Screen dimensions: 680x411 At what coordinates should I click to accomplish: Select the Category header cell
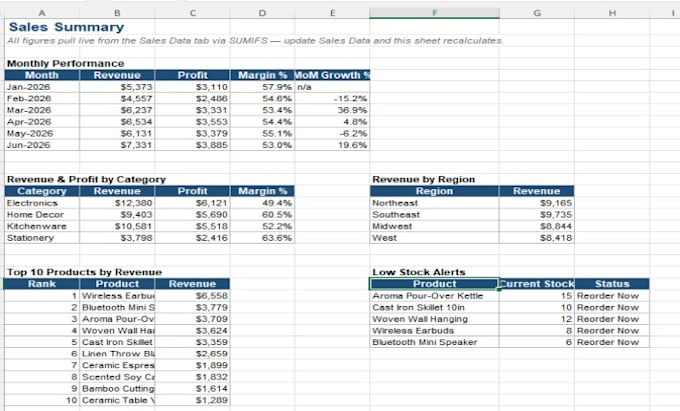[42, 191]
